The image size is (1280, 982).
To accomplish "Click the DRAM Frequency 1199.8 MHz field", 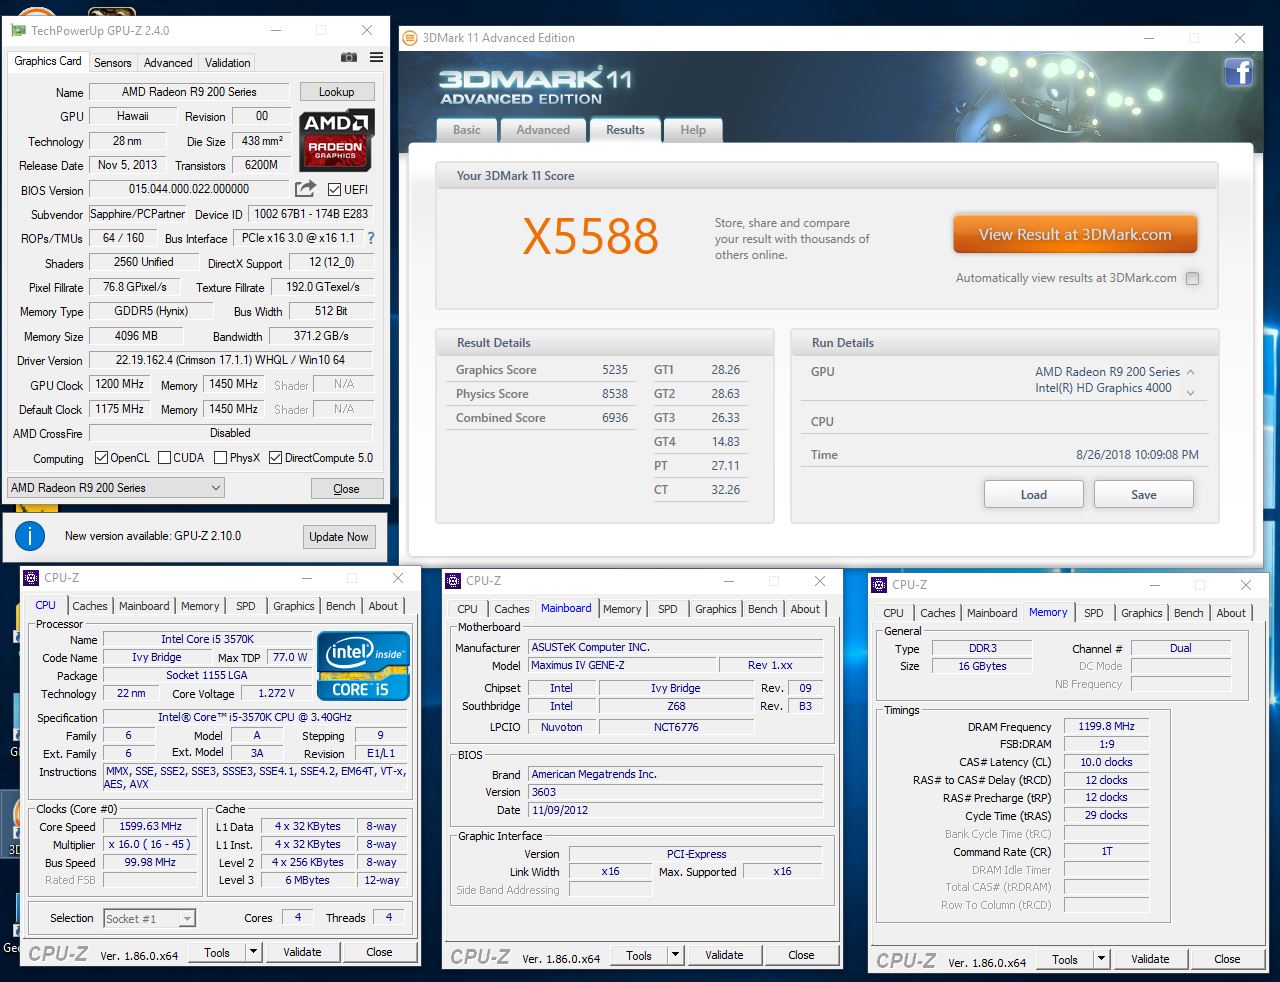I will click(x=1106, y=727).
